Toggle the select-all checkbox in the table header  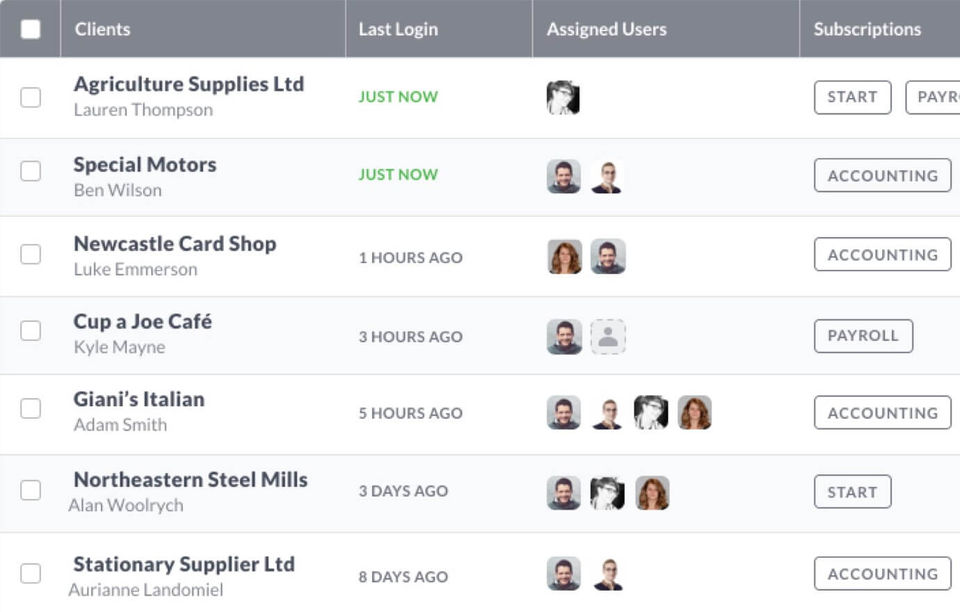click(x=31, y=29)
